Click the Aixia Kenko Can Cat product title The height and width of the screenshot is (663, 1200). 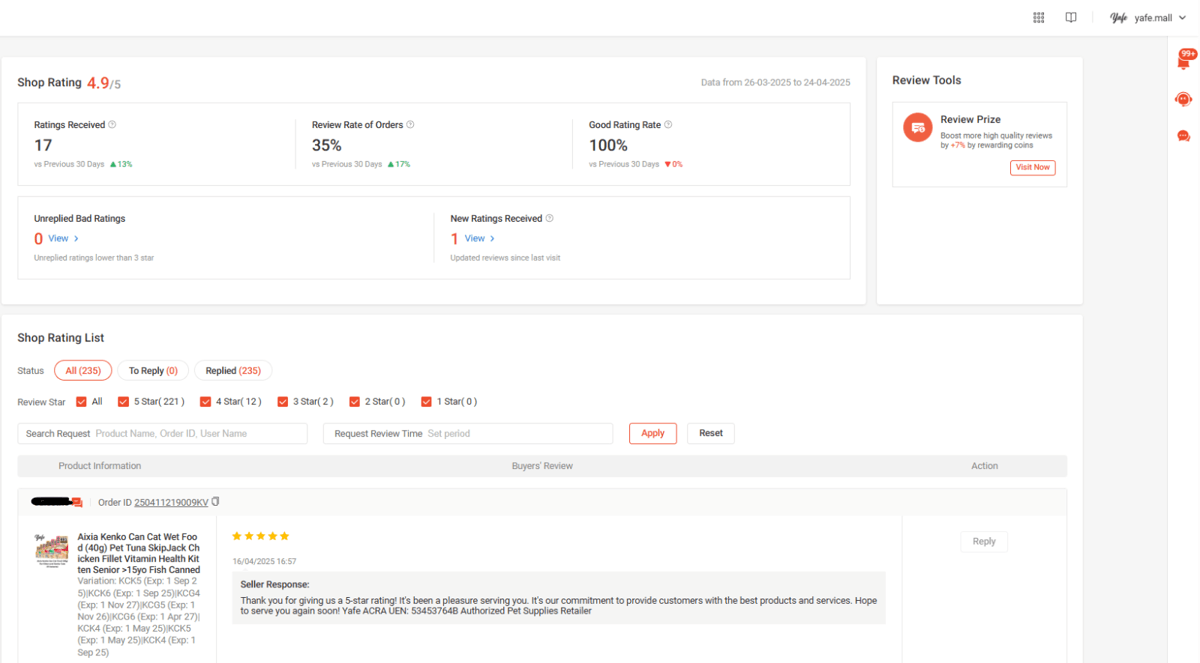139,553
